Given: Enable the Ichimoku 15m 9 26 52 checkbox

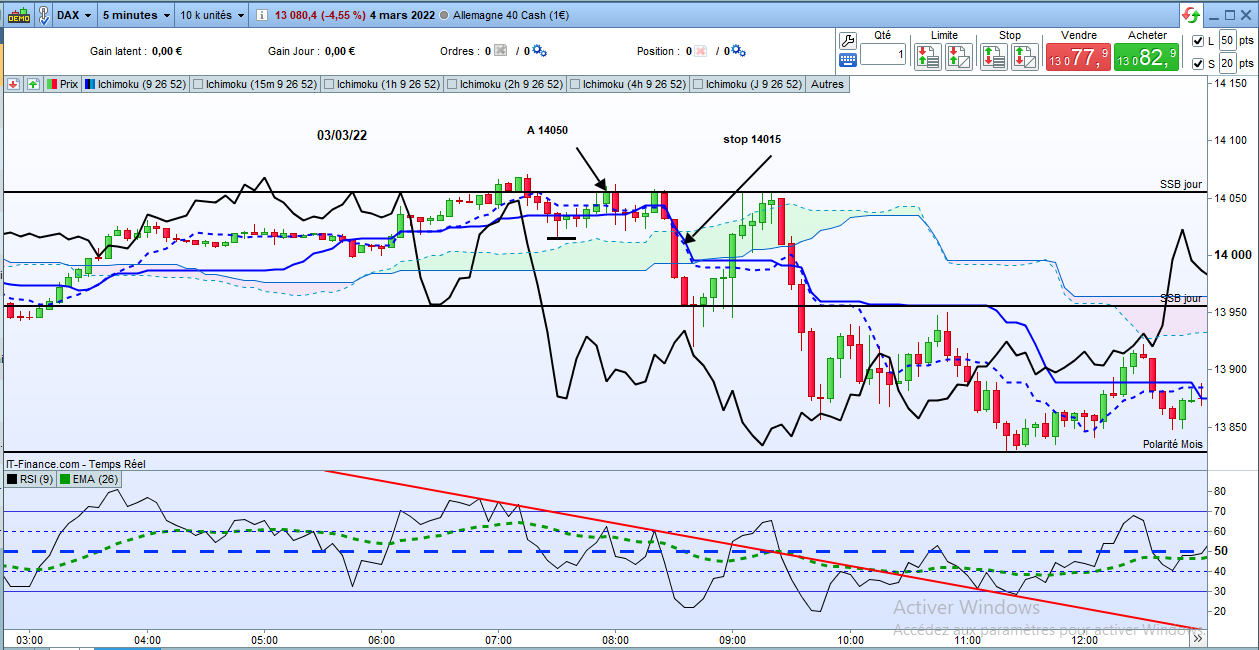Looking at the screenshot, I should [x=197, y=85].
